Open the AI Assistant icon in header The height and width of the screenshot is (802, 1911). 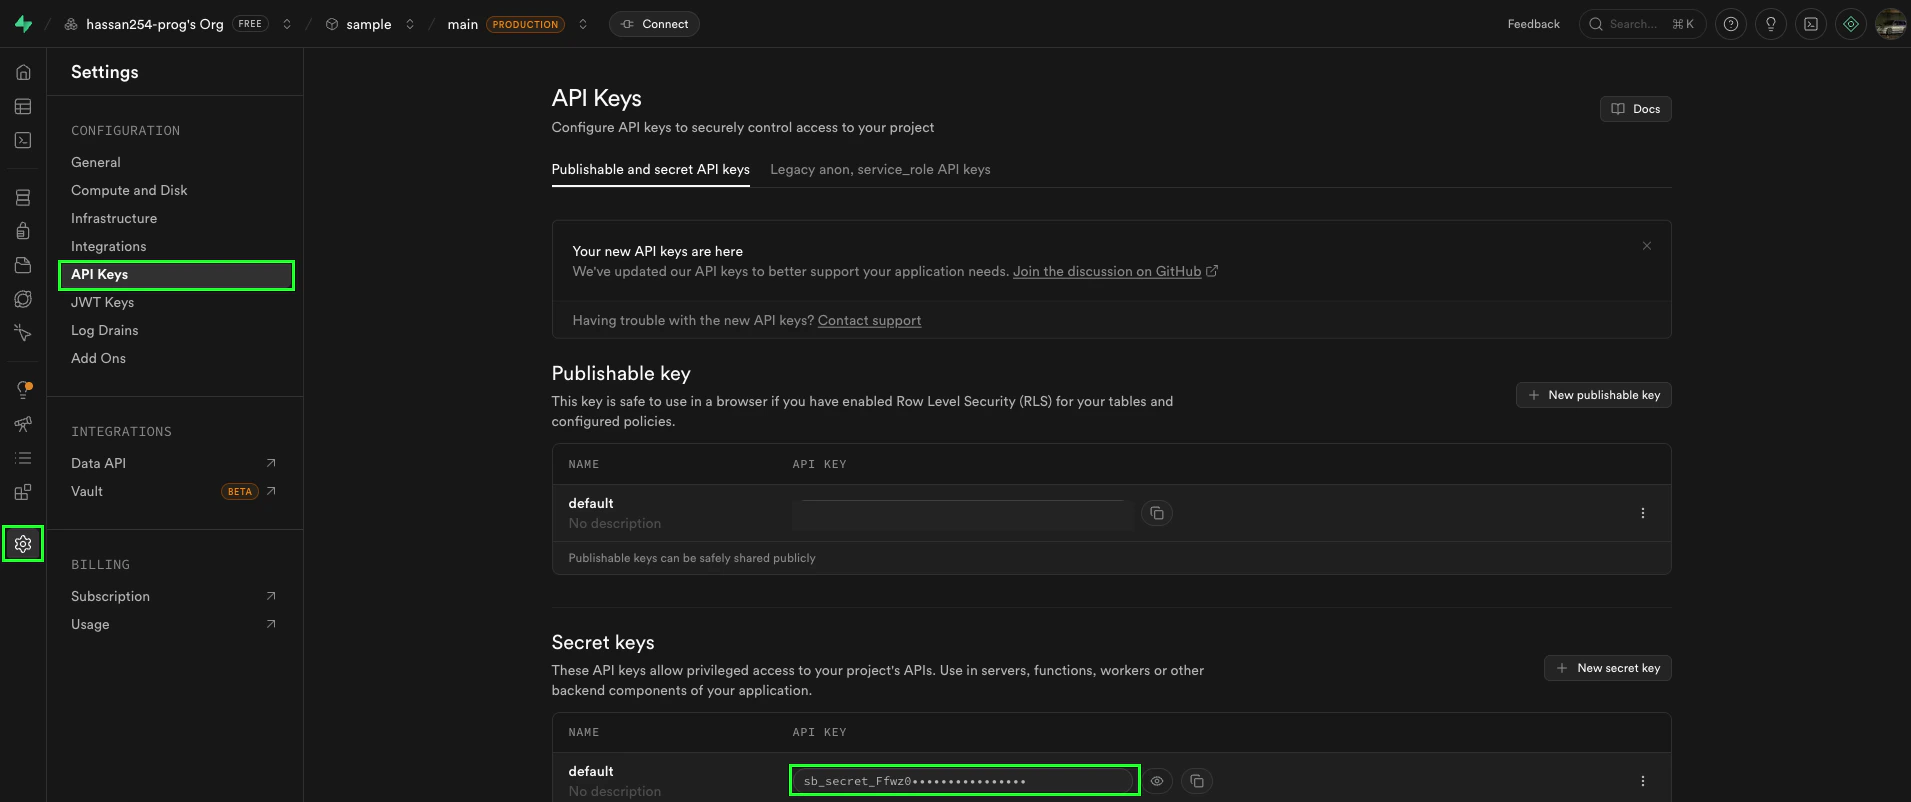click(1851, 24)
